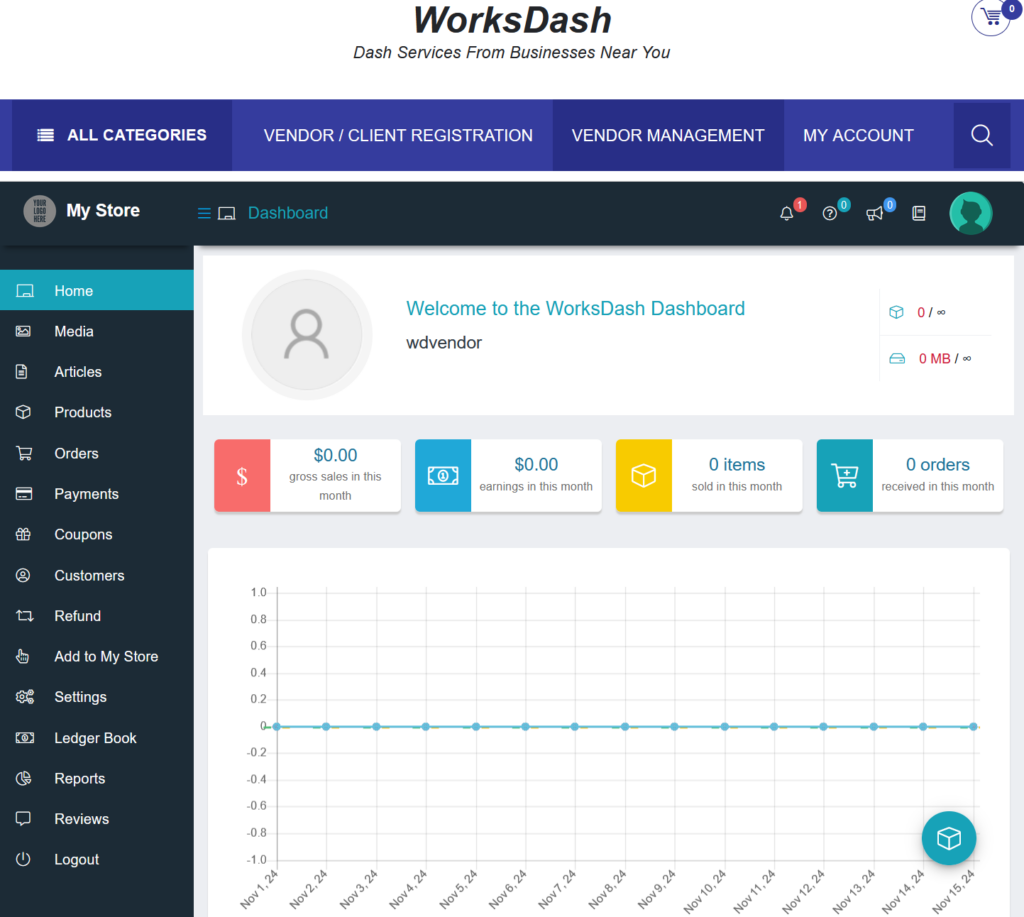Open the inquiries question mark icon
The height and width of the screenshot is (917, 1024).
click(x=829, y=213)
